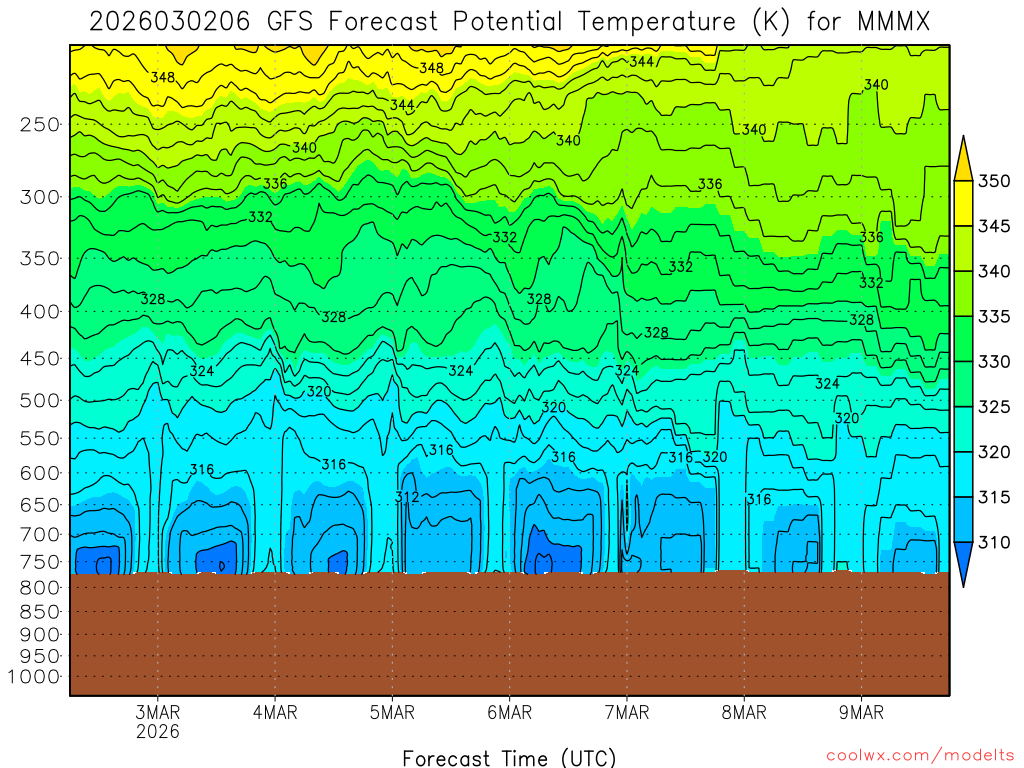Select the "4MAR" date label
The width and height of the screenshot is (1024, 768).
(275, 712)
